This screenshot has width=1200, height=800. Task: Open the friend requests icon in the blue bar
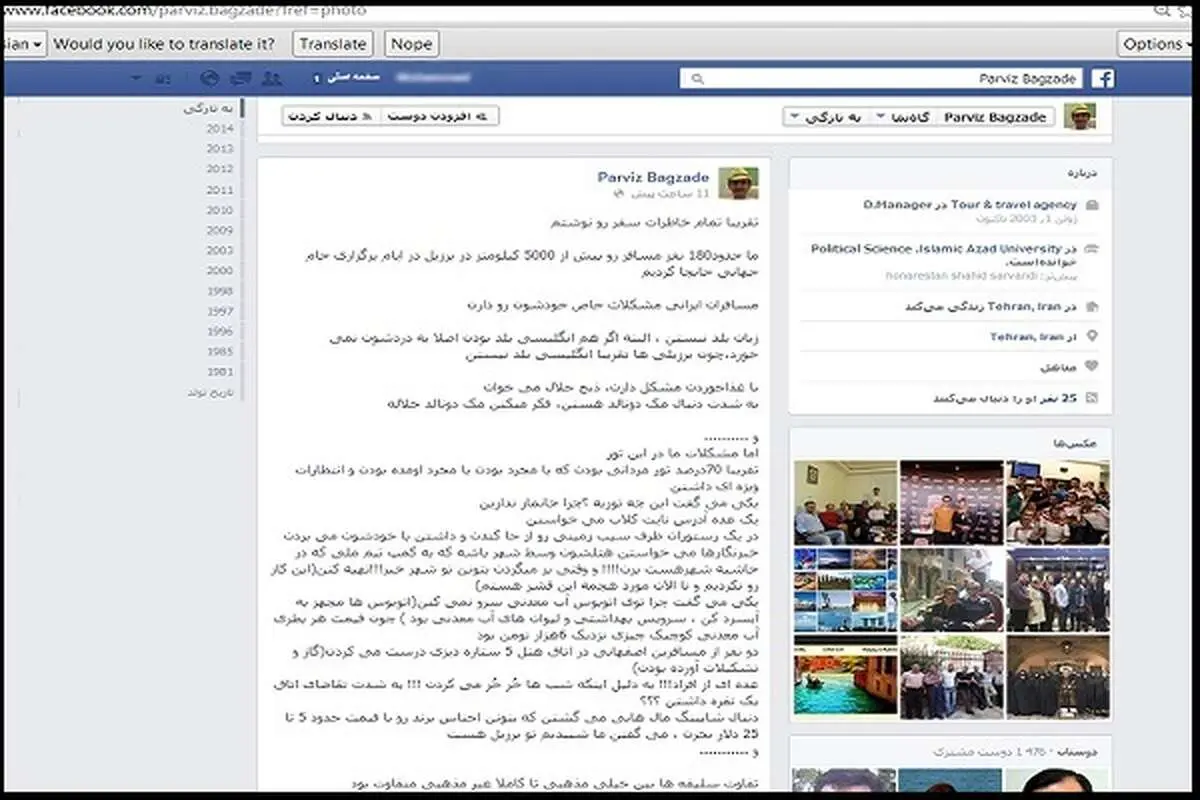[x=270, y=78]
